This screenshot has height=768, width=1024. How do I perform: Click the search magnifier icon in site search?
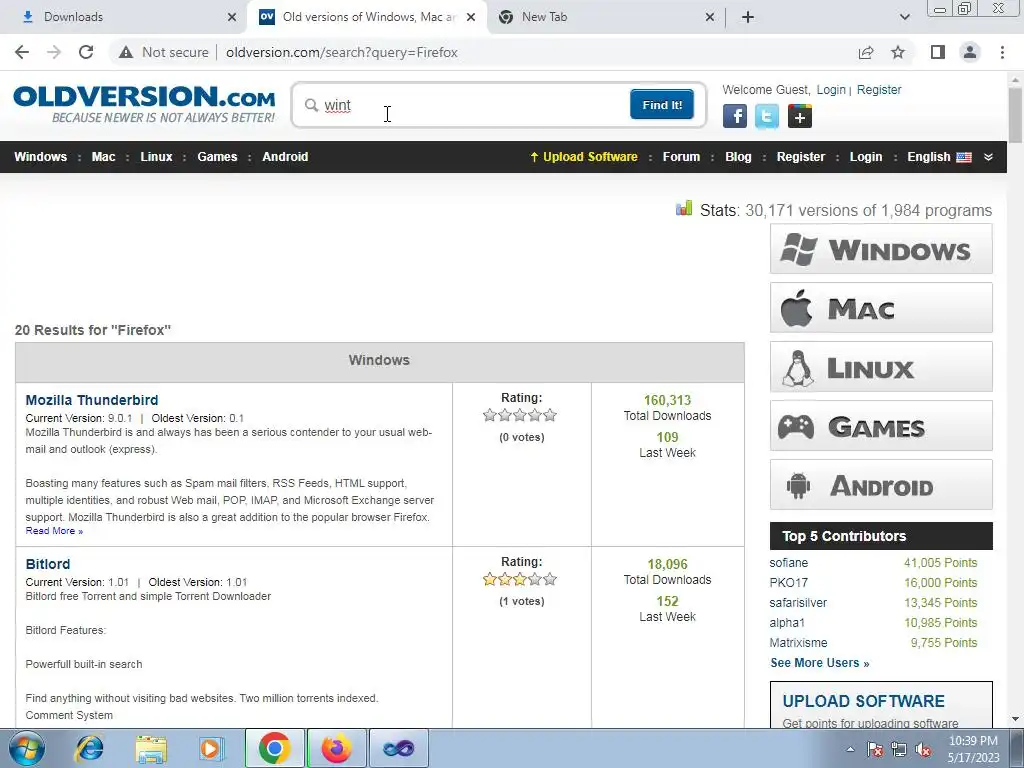(312, 105)
